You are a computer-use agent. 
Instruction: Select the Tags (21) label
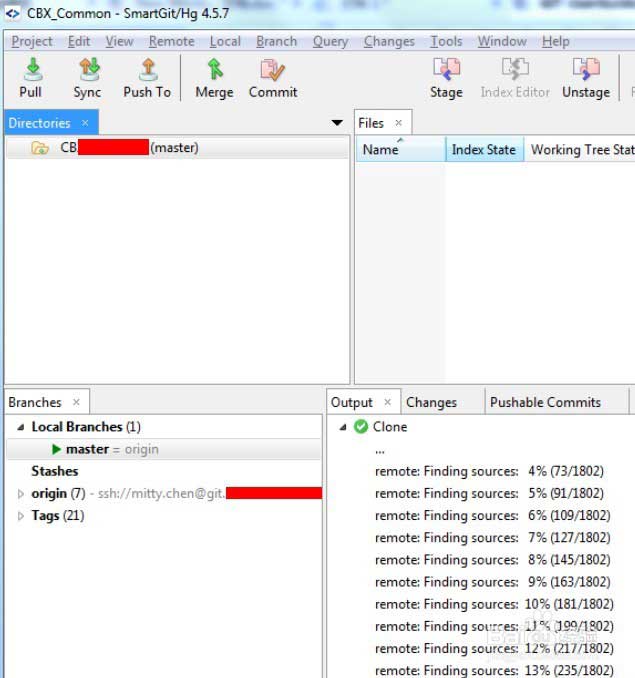point(57,516)
